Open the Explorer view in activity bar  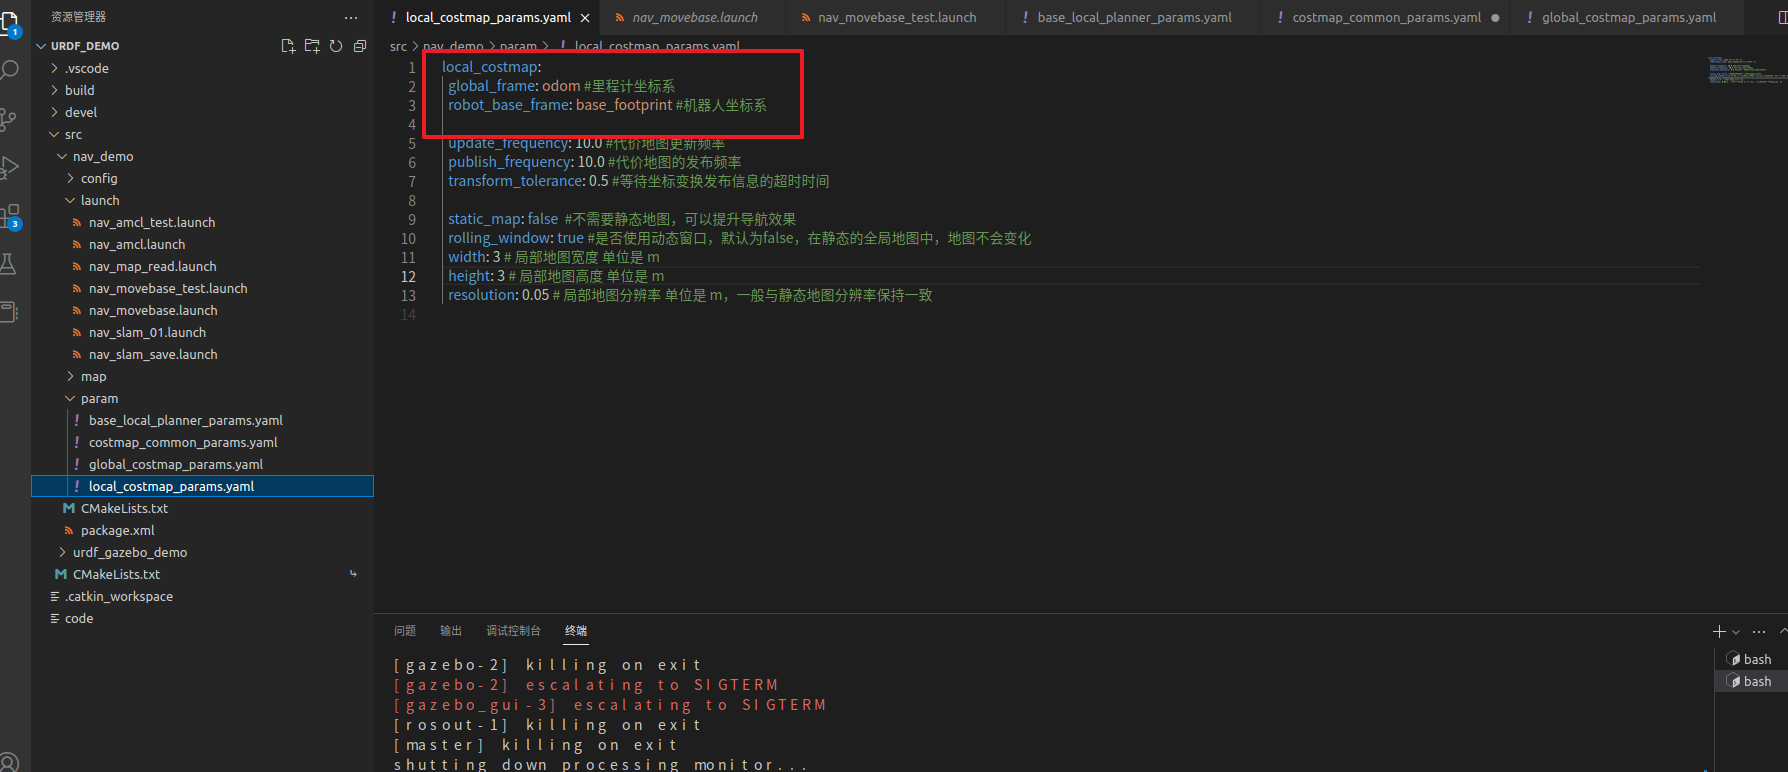[9, 22]
